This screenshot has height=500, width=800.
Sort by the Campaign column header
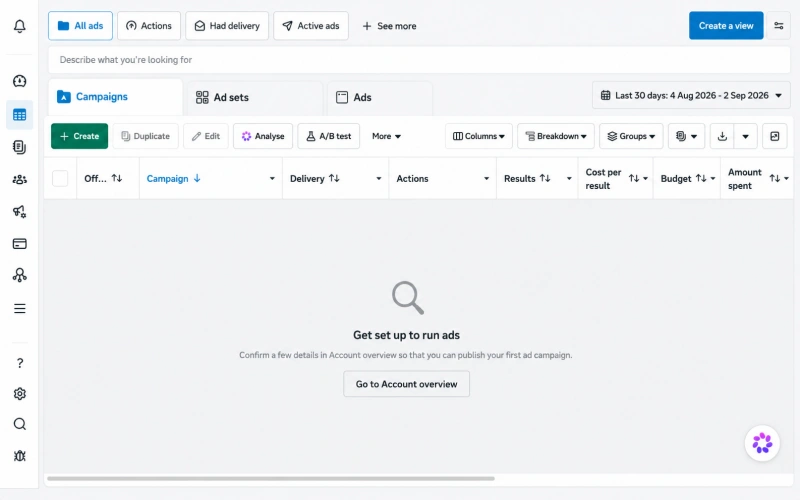point(173,179)
